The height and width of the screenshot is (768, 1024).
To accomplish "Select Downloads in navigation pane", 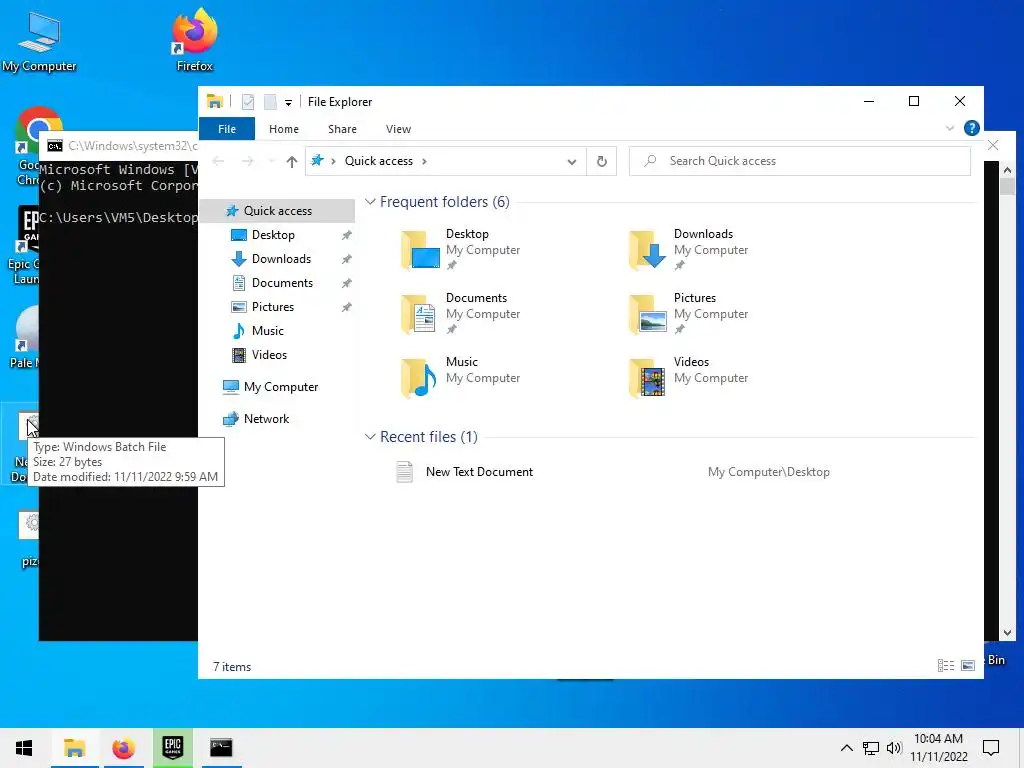I will [277, 259].
